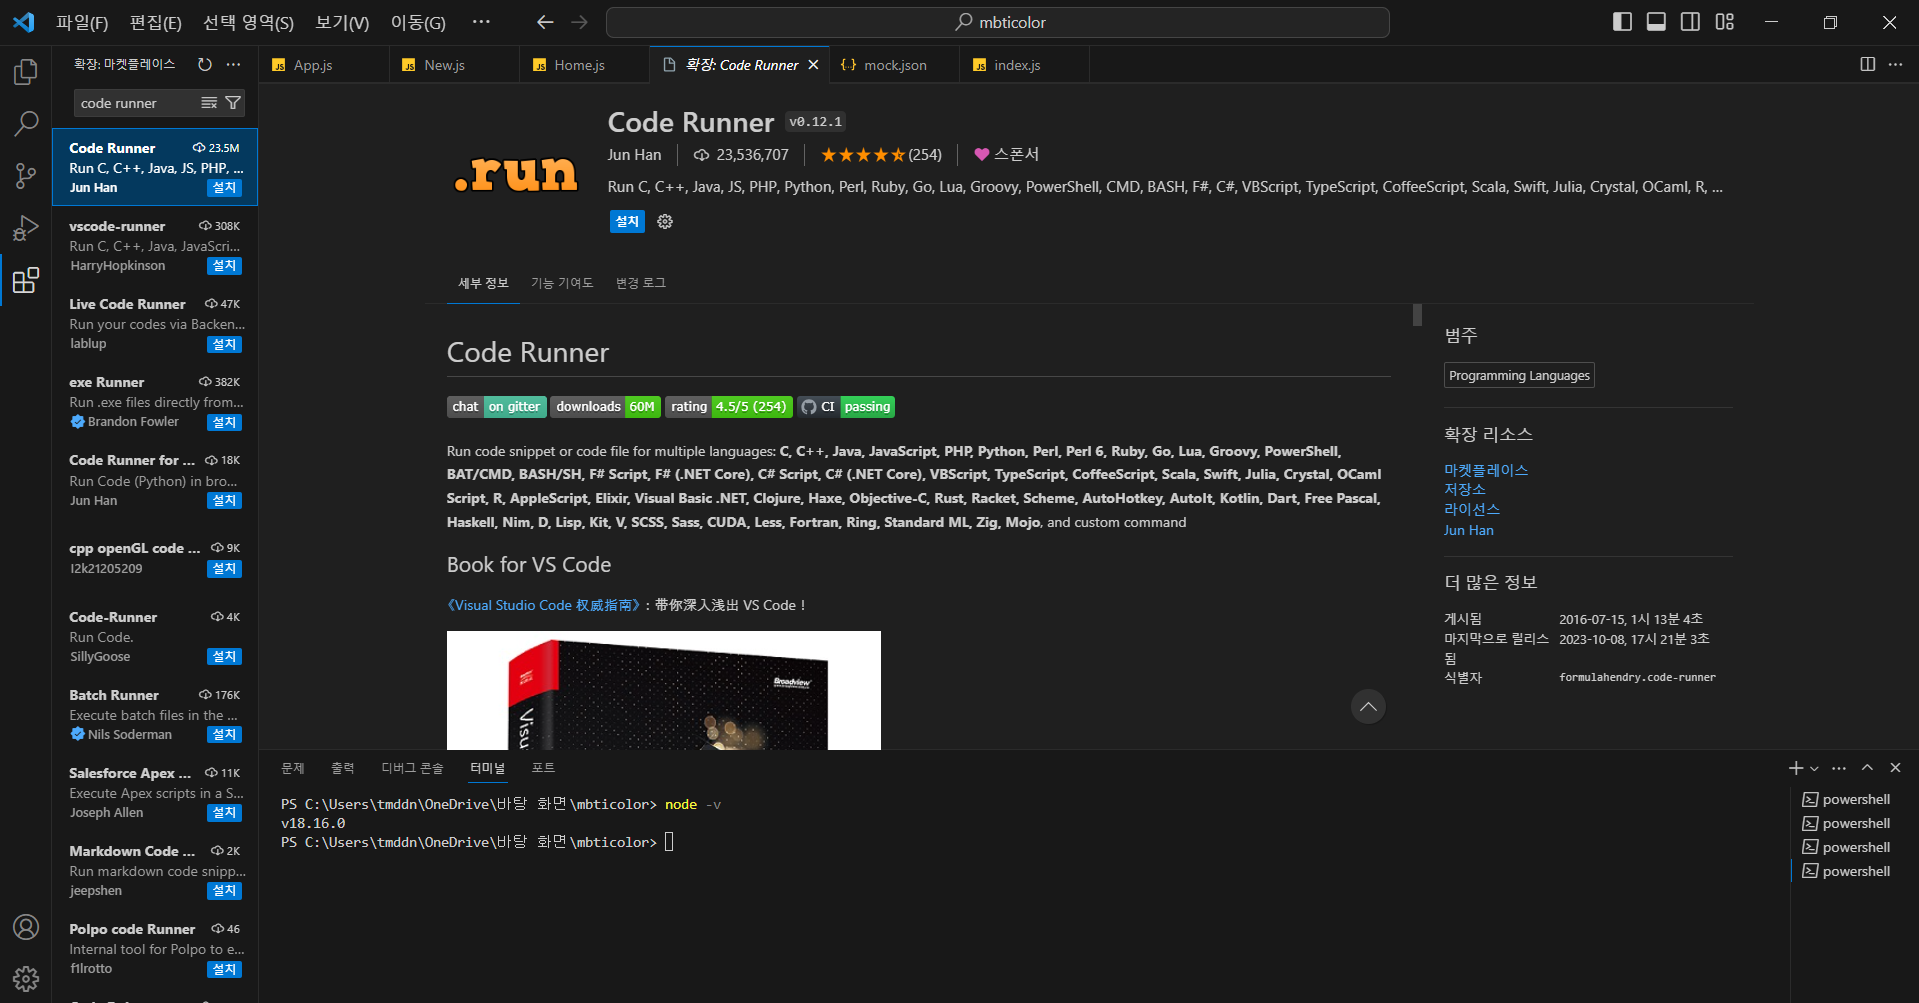Screen dimensions: 1919x1003
Task: Click the 마켓플레이스 resource link
Action: click(1486, 470)
